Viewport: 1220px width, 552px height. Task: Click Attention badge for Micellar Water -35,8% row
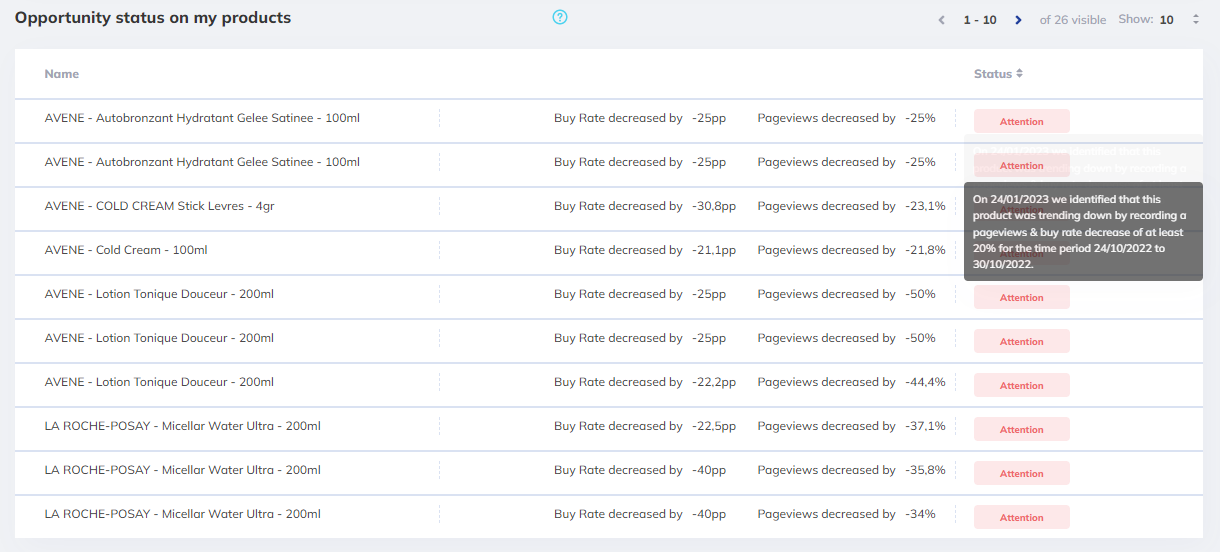[1021, 473]
